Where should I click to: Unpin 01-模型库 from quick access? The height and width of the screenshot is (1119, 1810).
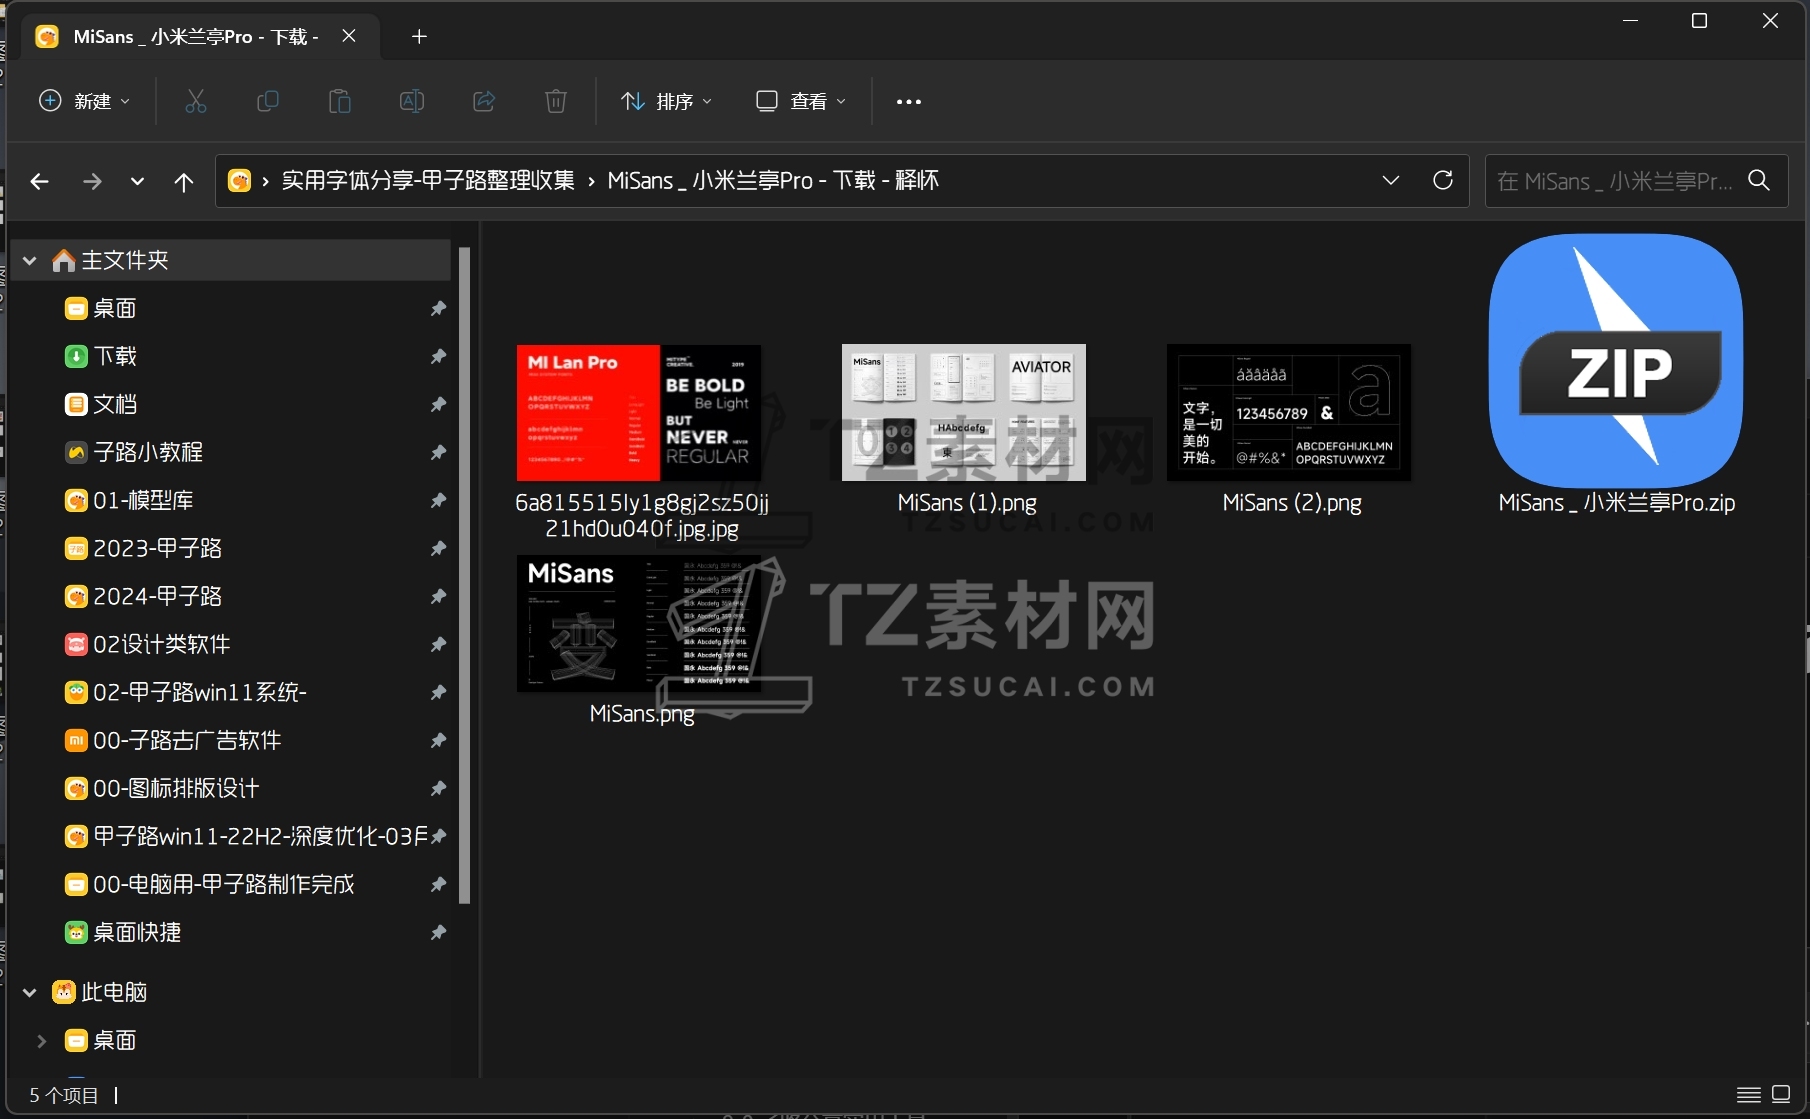pos(438,500)
